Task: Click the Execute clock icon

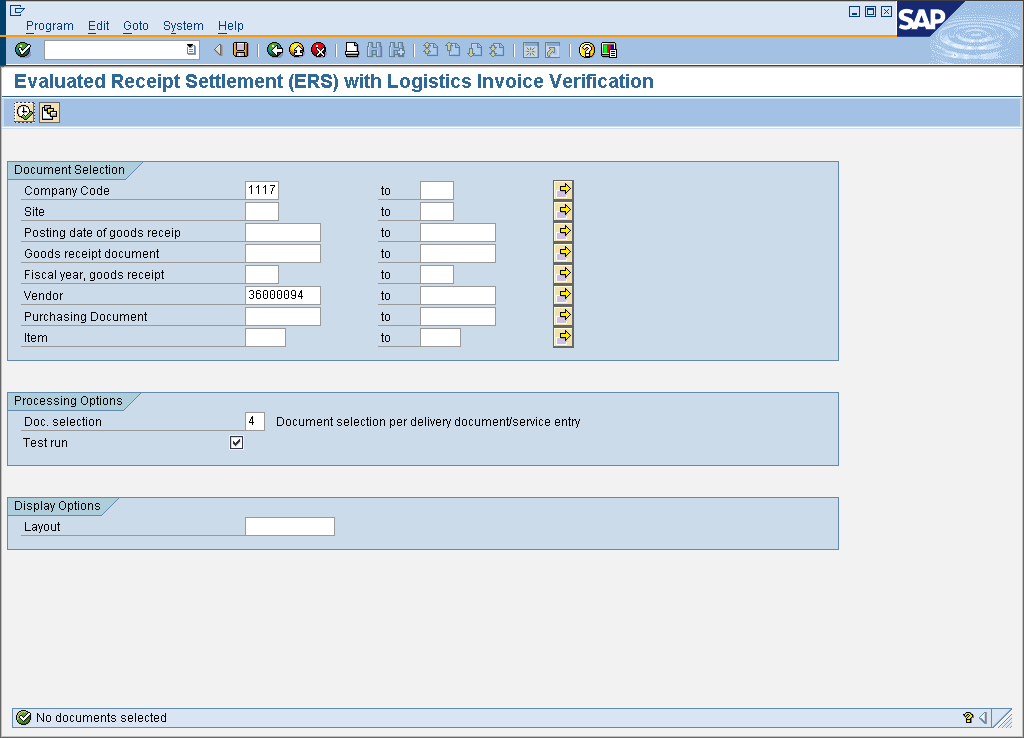Action: point(24,112)
